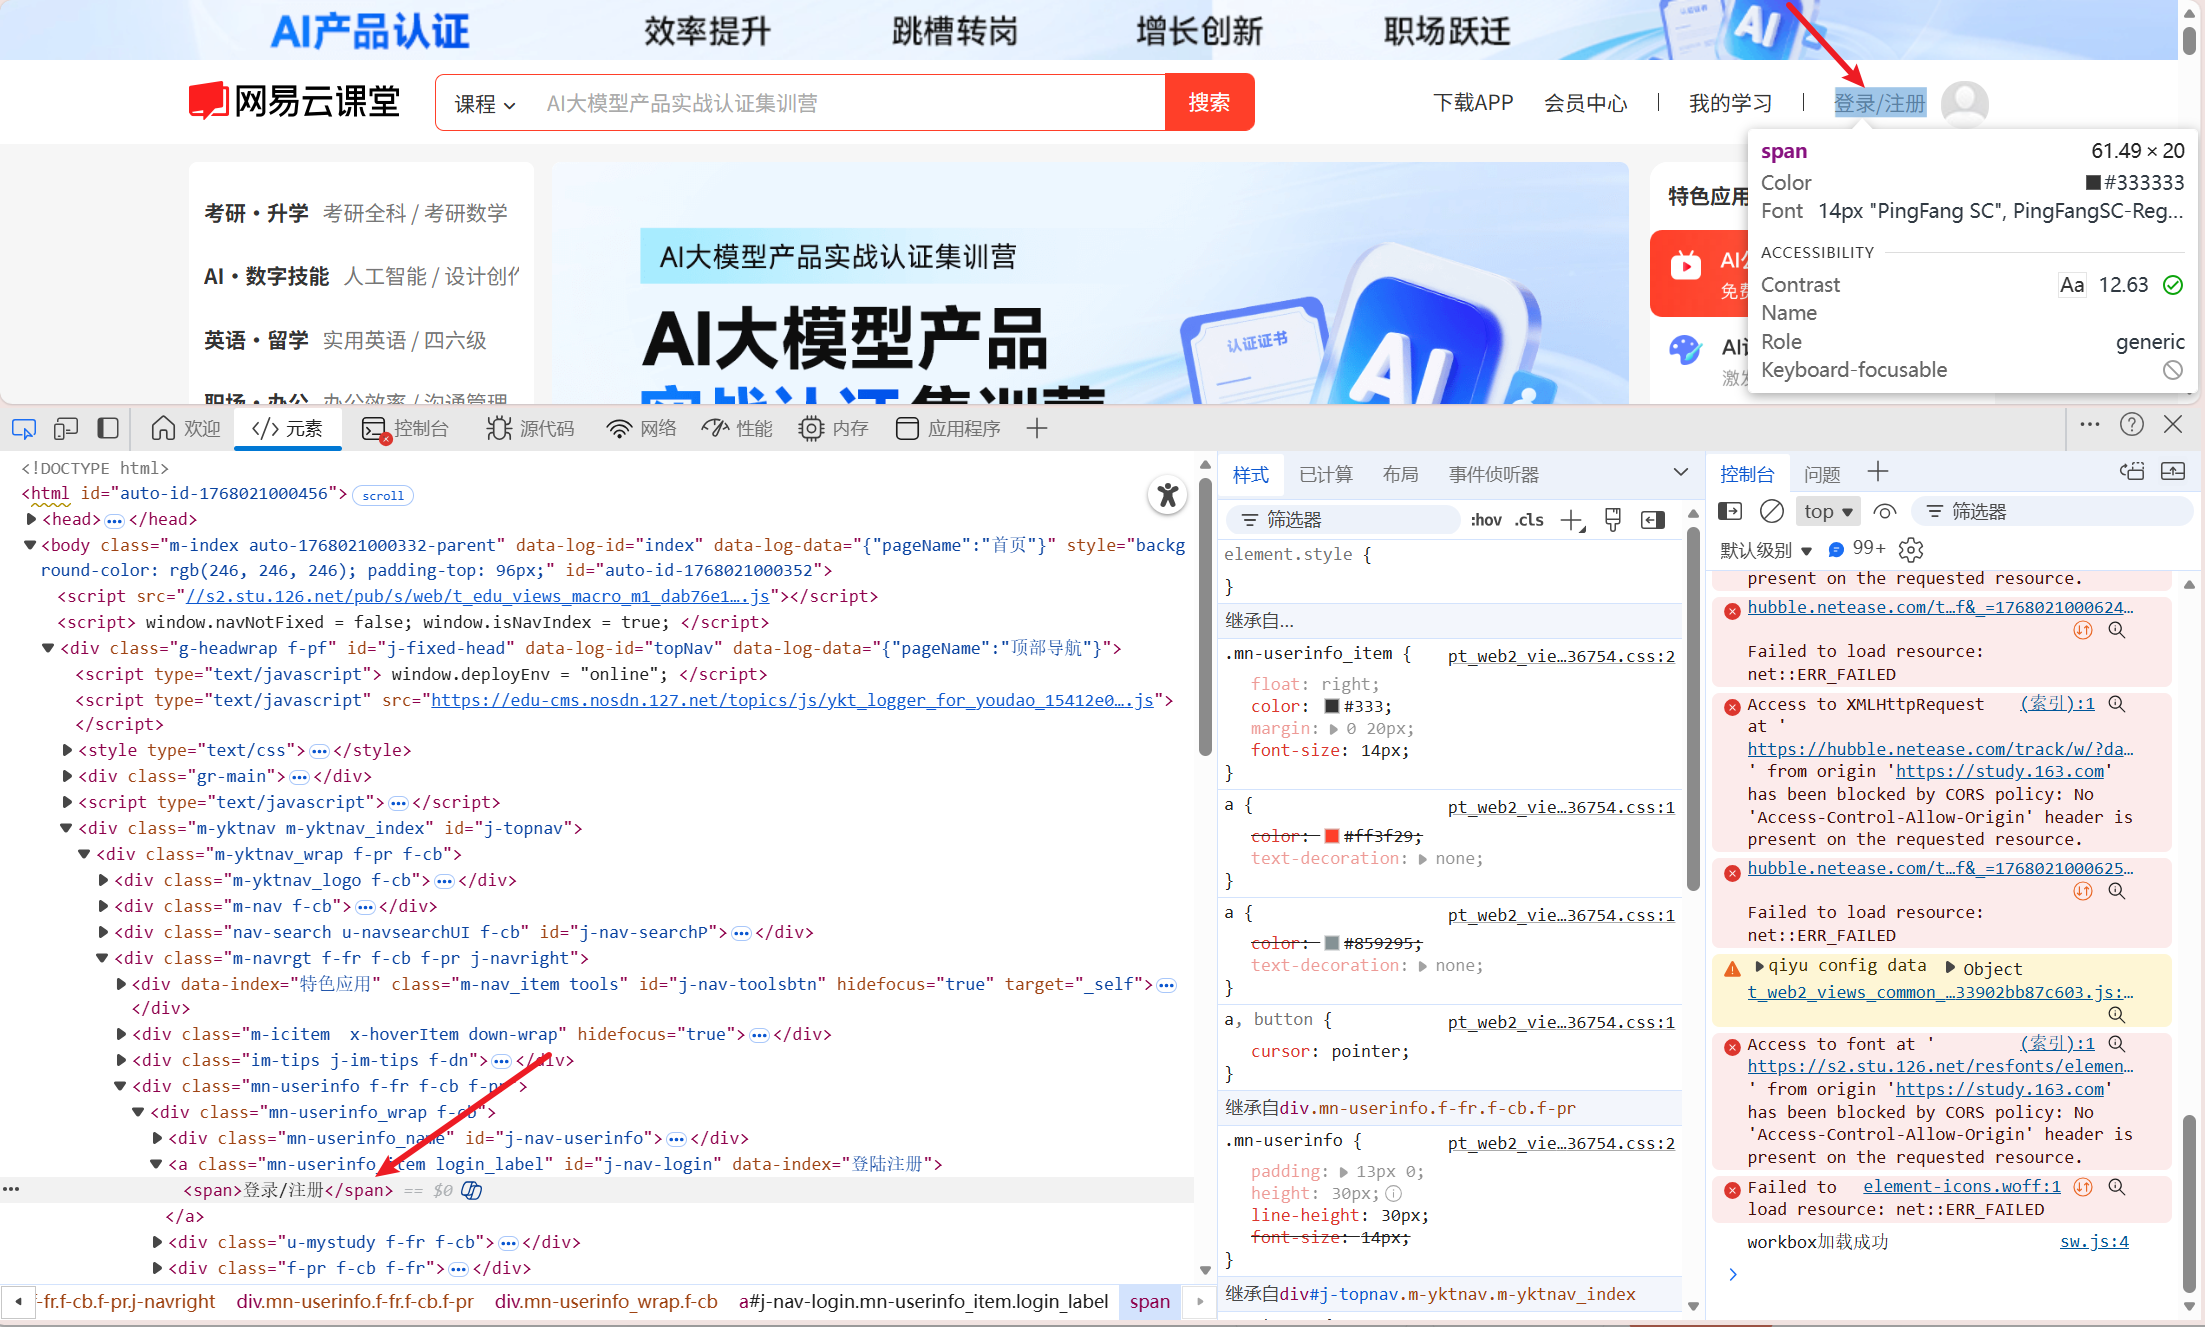This screenshot has width=2205, height=1327.
Task: Open console settings gear icon
Action: point(1911,549)
